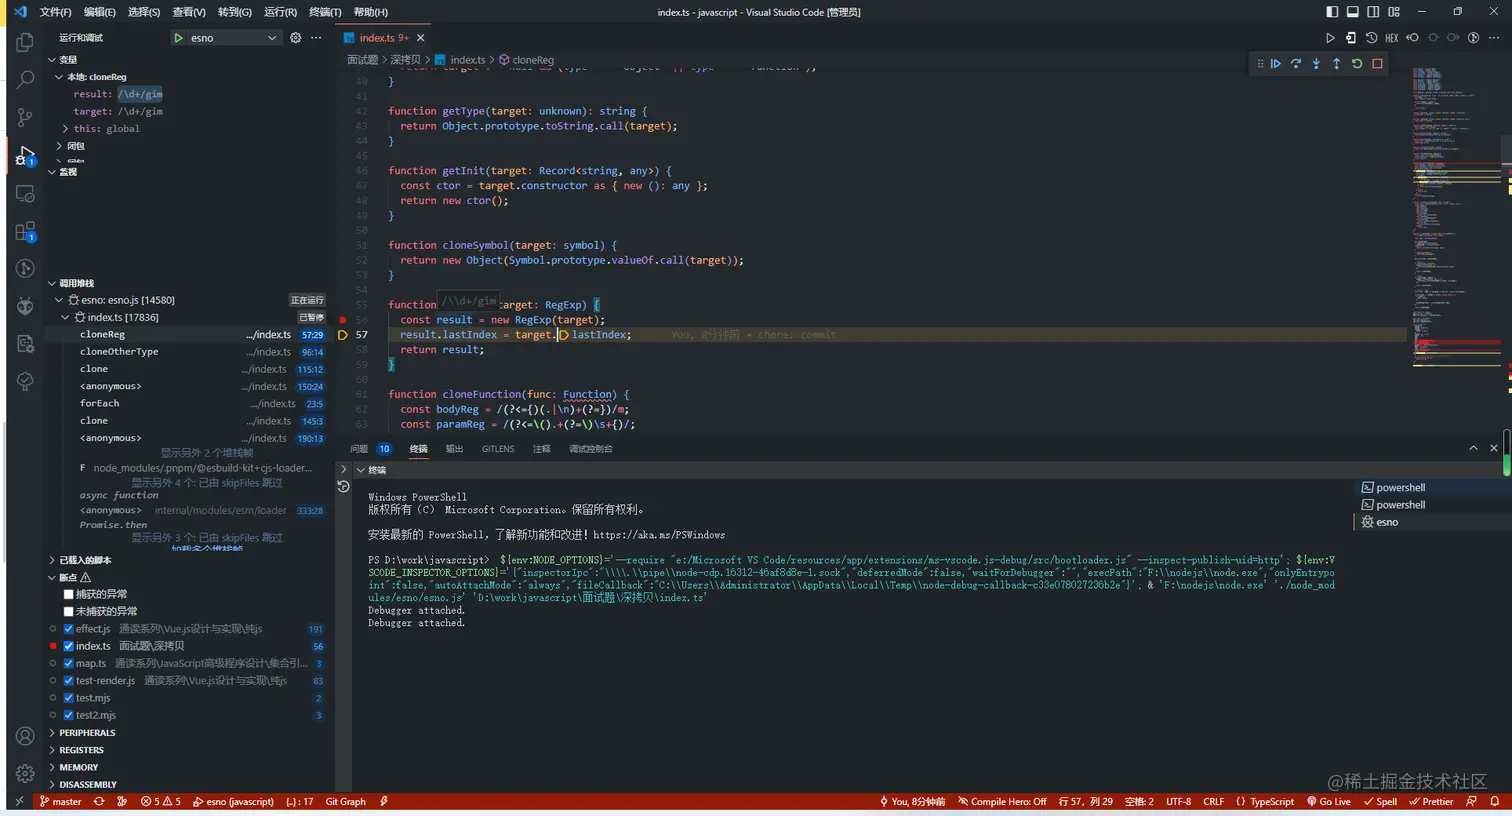Click Continue in the debug toolbar

pos(1276,63)
